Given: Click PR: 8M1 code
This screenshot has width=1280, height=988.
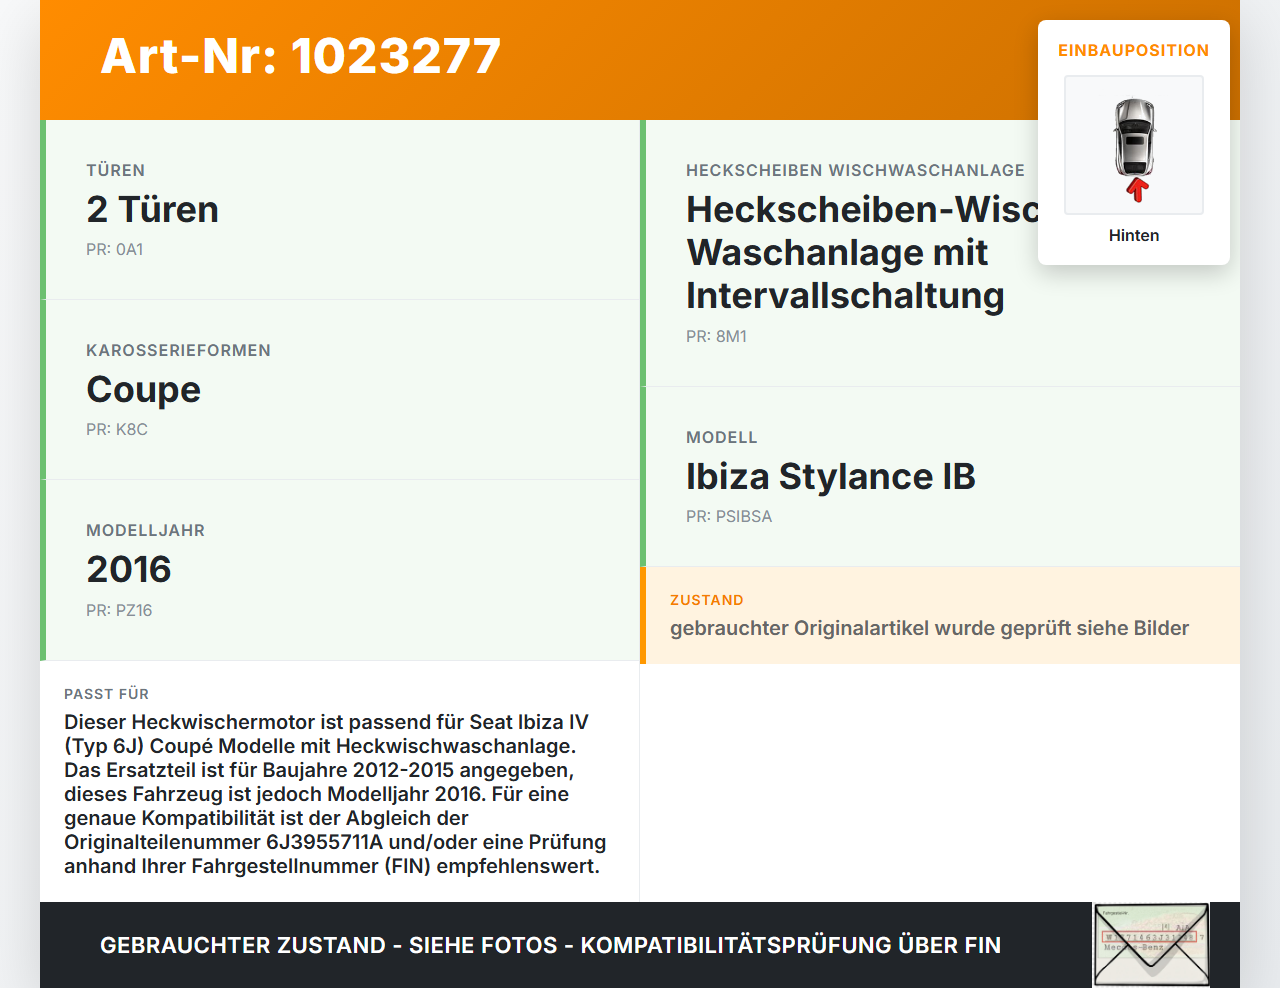Looking at the screenshot, I should pyautogui.click(x=716, y=336).
